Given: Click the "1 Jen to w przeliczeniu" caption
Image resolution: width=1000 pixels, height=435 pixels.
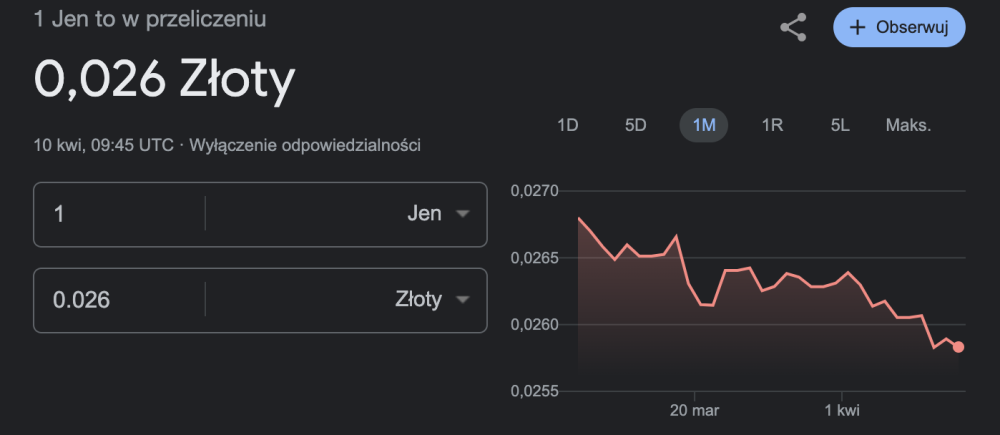Looking at the screenshot, I should click(x=150, y=19).
